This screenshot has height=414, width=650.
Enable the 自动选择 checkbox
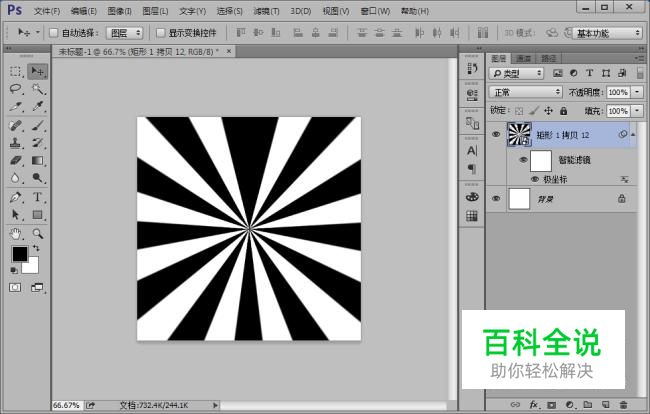(x=53, y=33)
